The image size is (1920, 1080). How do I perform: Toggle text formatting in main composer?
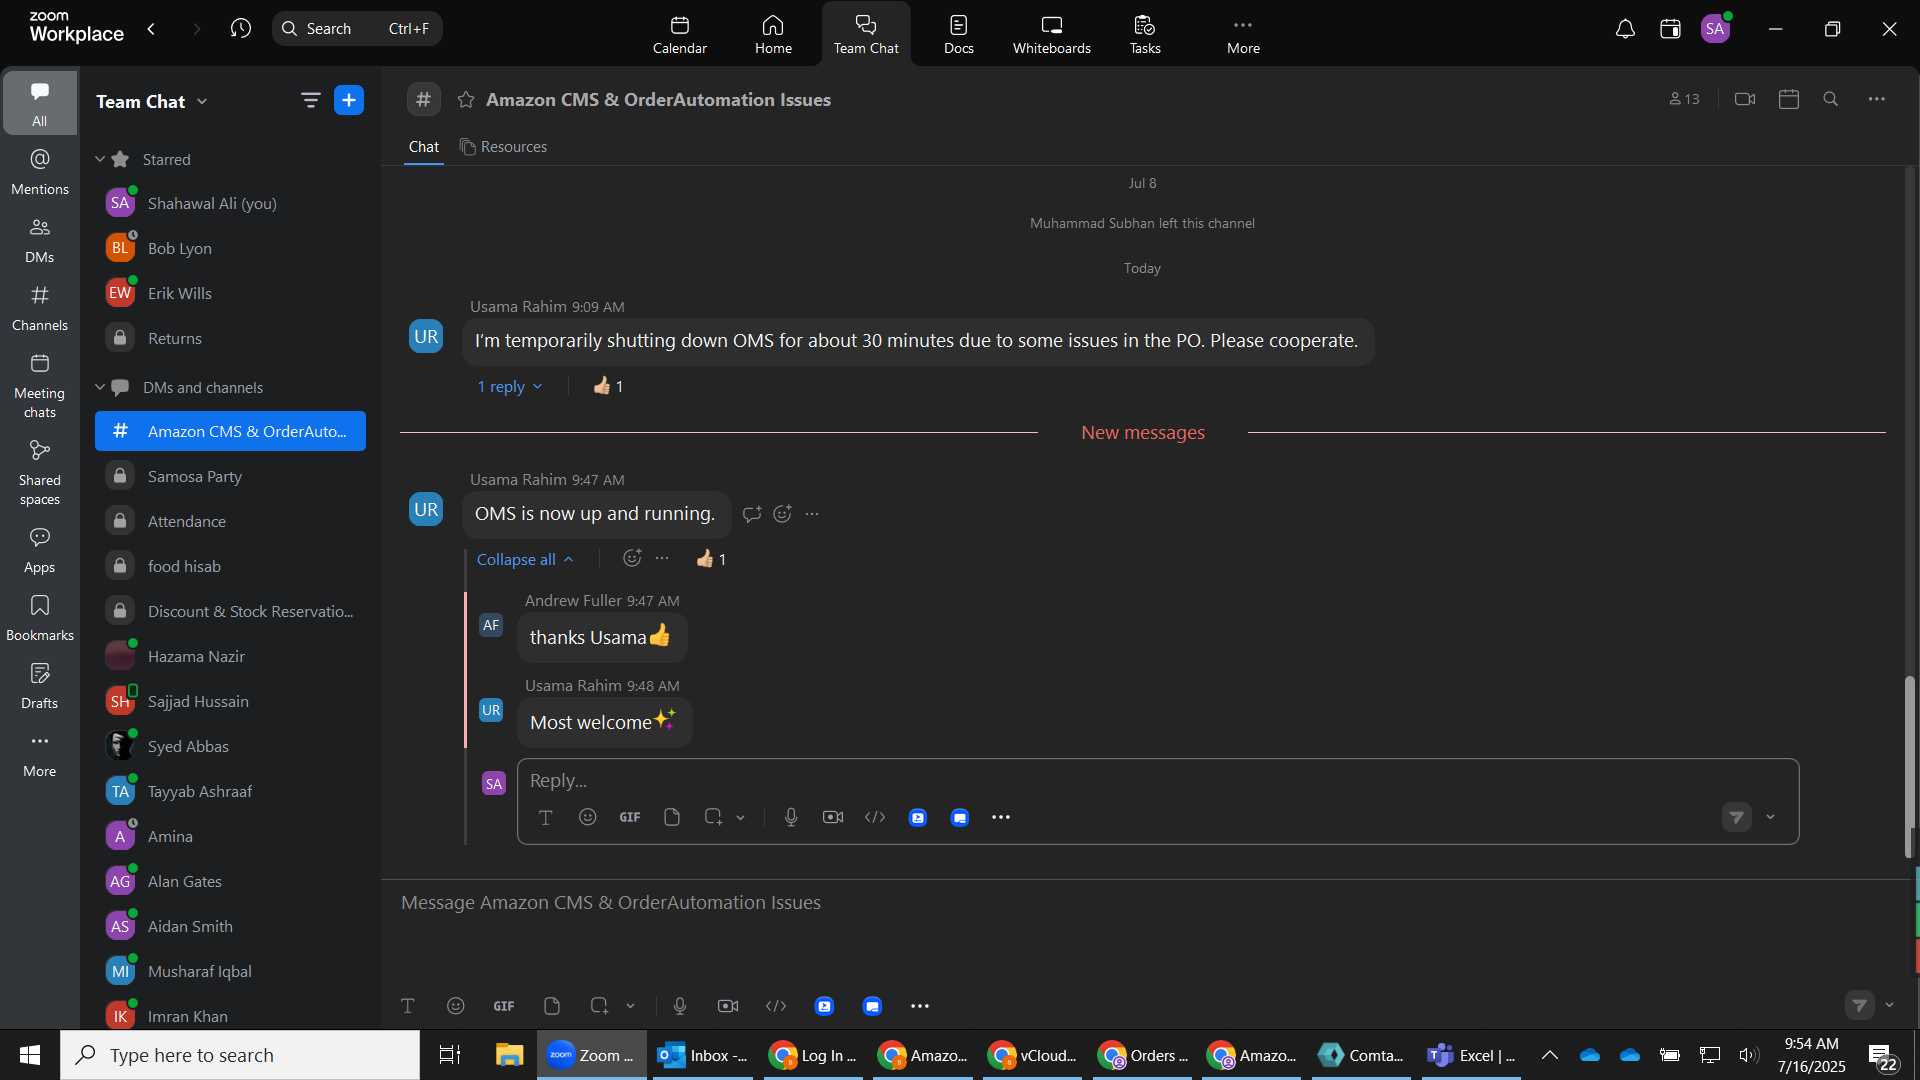pos(408,1006)
